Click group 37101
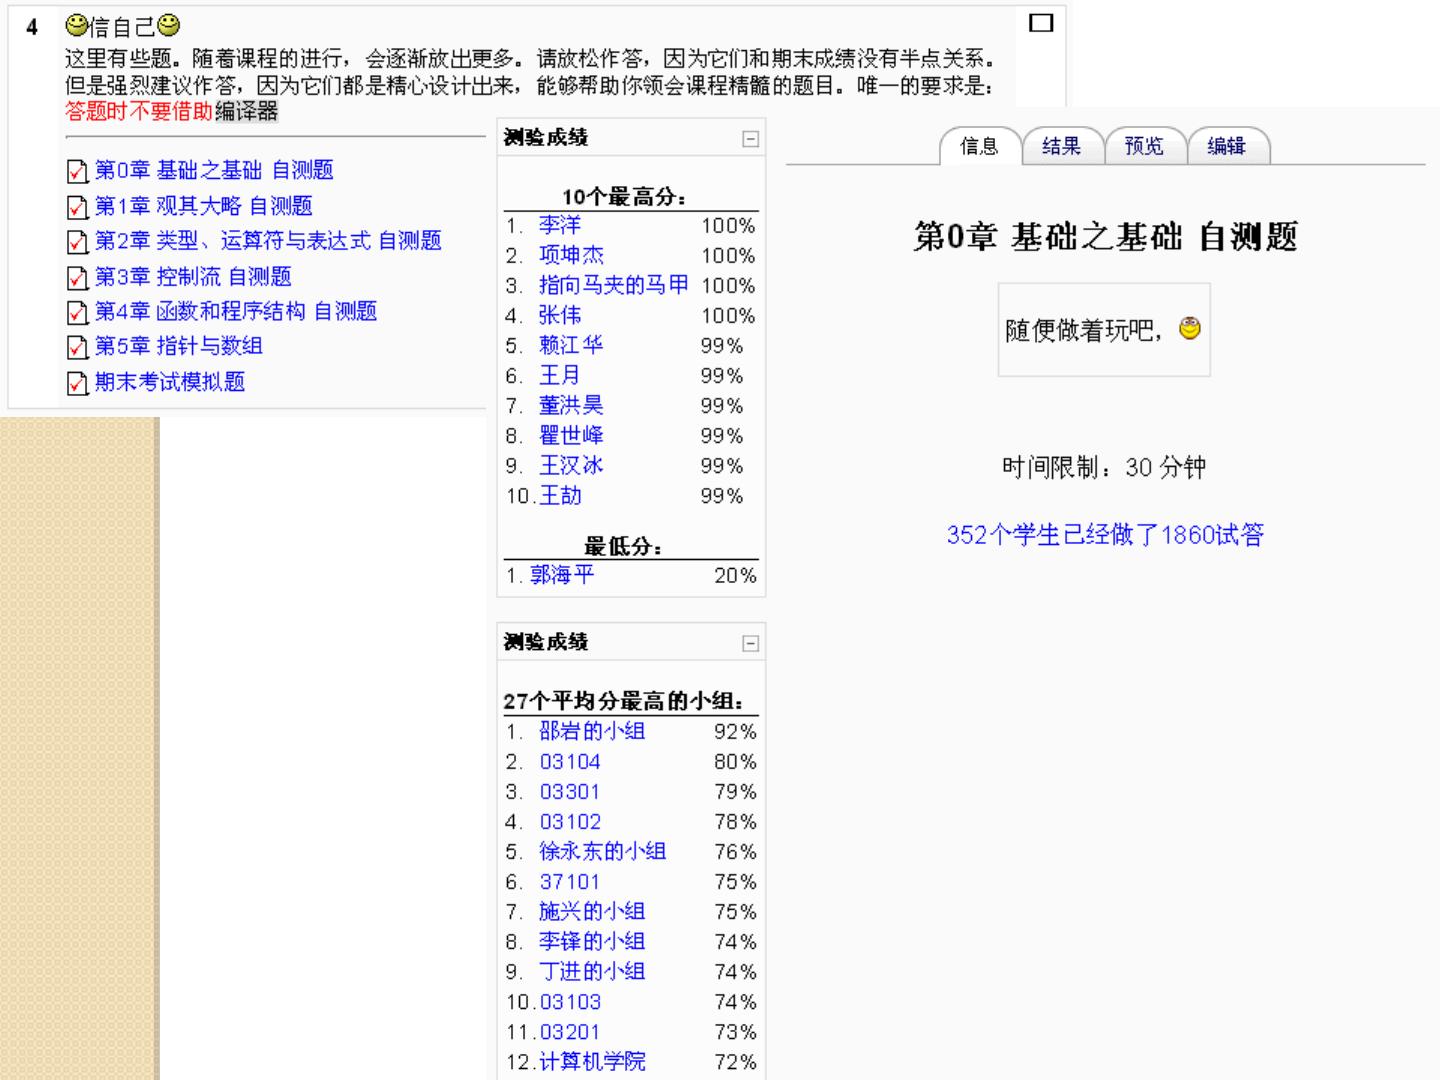The height and width of the screenshot is (1080, 1440). pos(570,881)
